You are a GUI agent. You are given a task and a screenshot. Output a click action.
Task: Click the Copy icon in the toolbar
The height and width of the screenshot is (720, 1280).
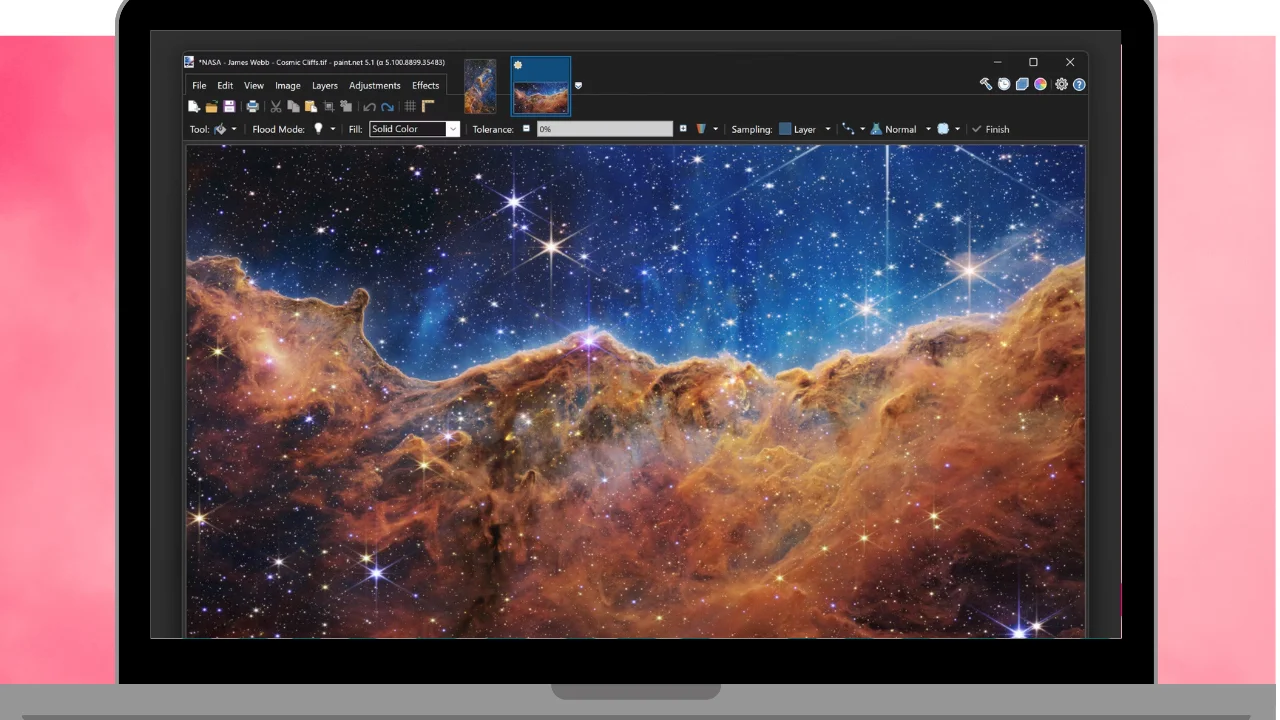click(293, 107)
